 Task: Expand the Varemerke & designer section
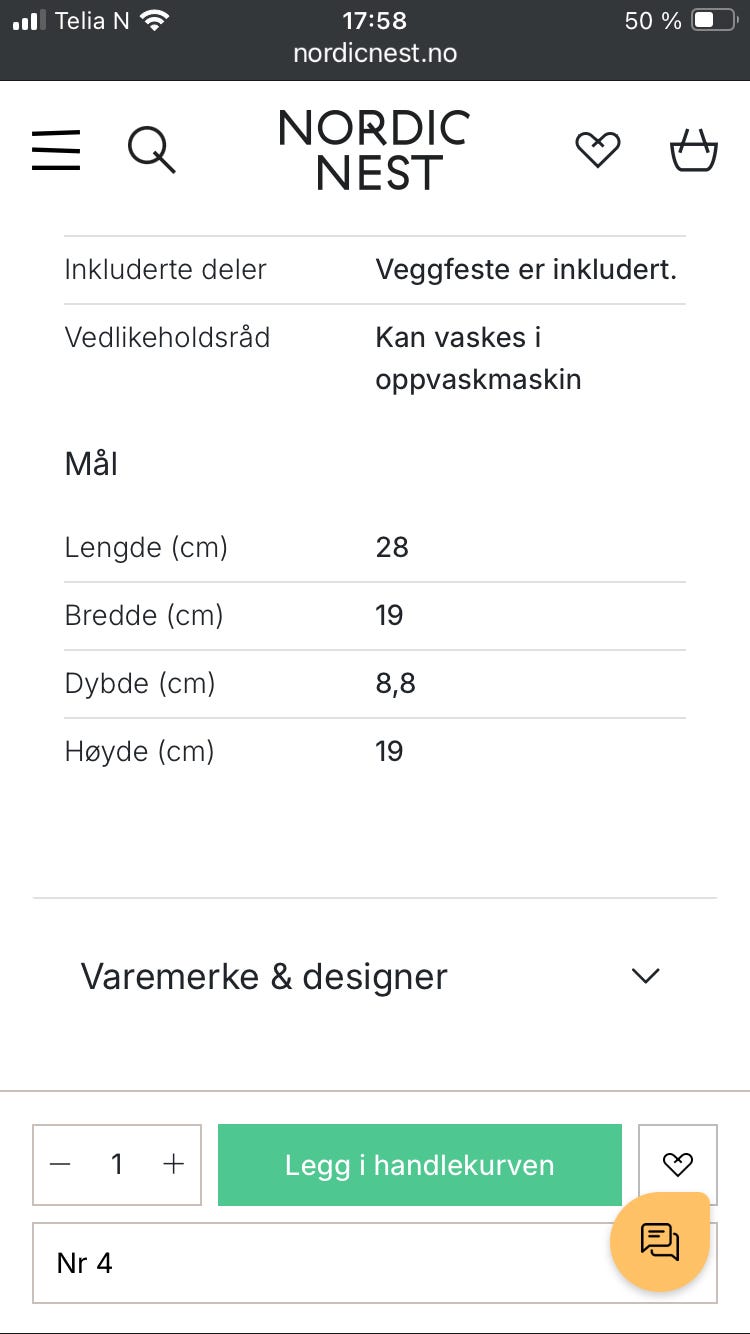264,976
